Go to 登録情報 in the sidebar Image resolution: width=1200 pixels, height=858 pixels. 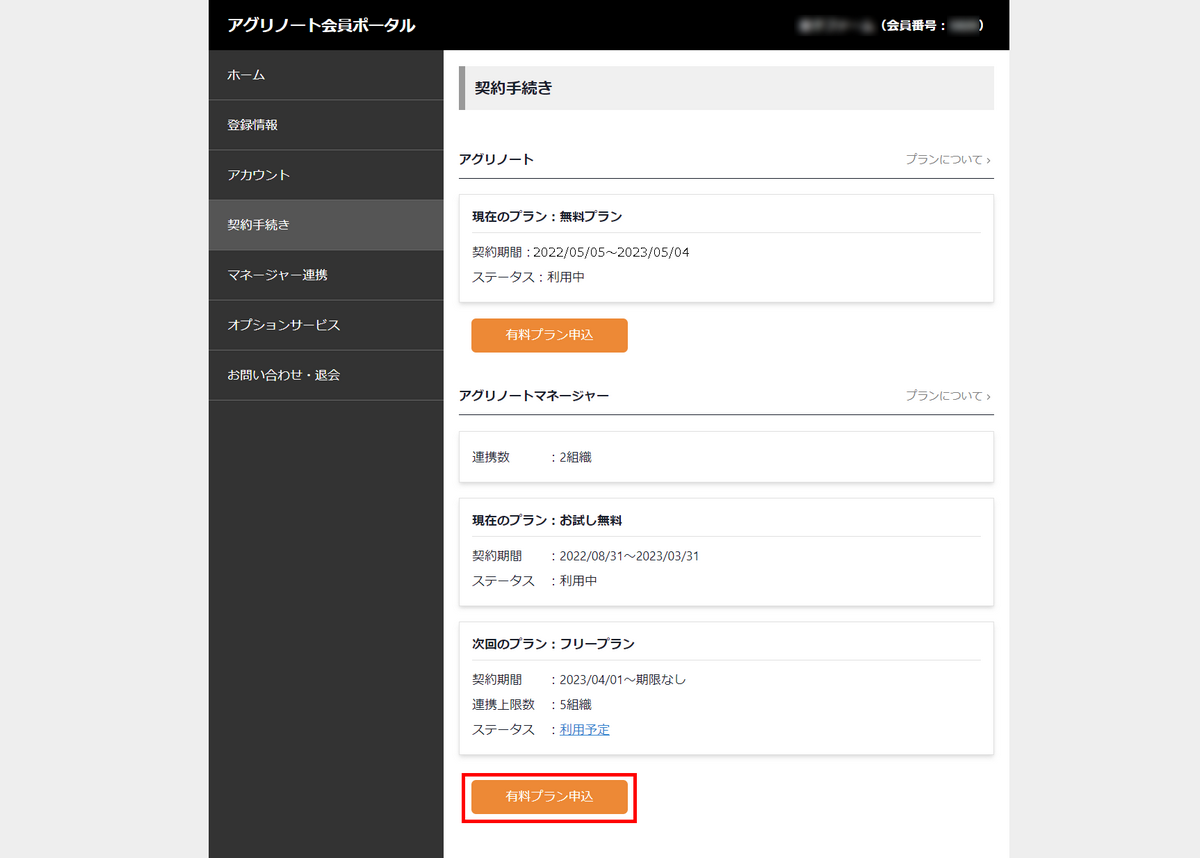point(326,125)
